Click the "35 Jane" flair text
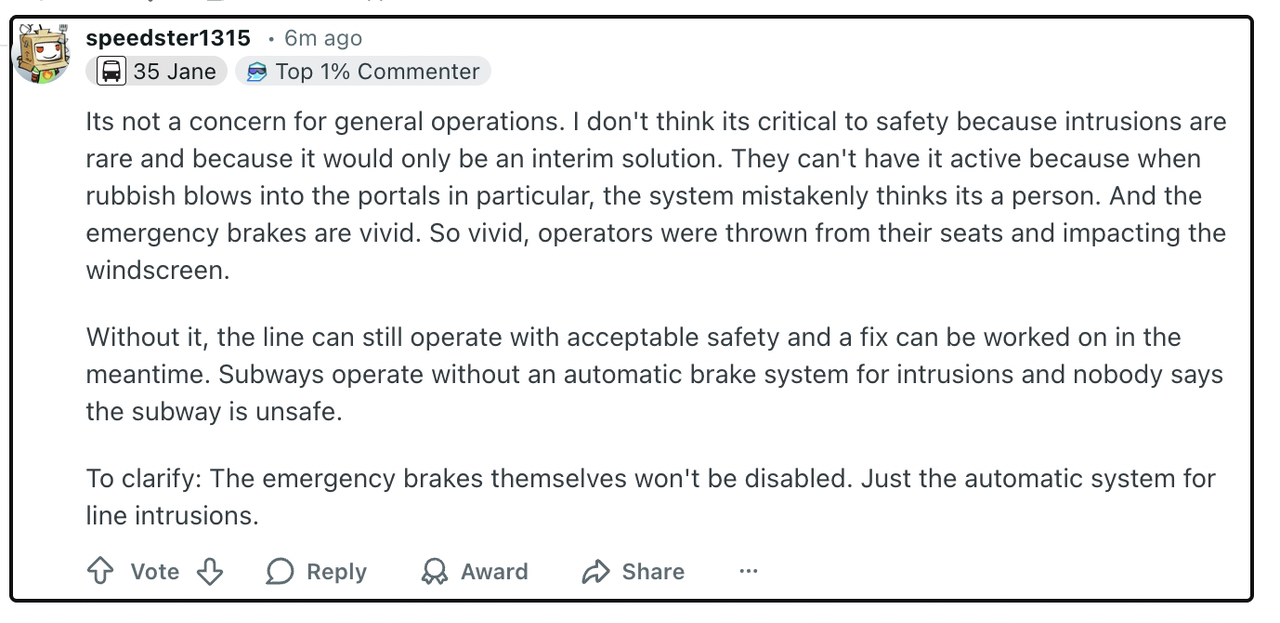 coord(174,72)
